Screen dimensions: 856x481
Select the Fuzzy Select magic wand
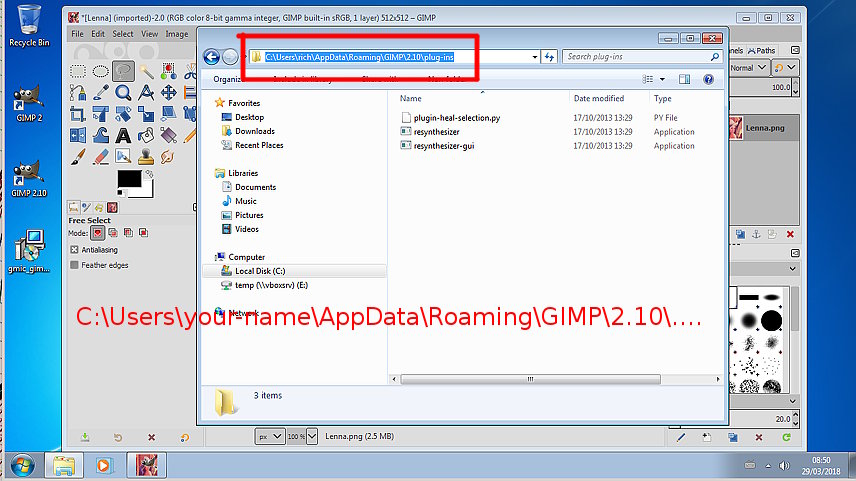[146, 72]
